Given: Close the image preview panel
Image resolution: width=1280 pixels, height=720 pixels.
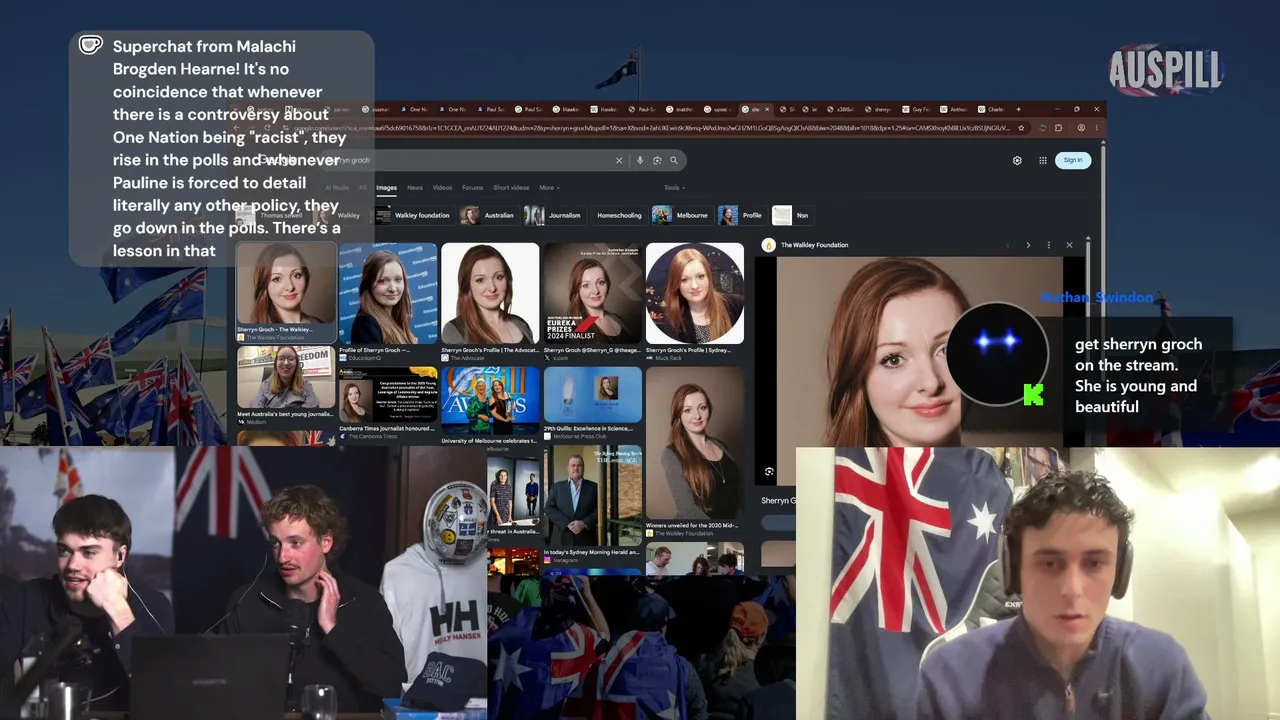Looking at the screenshot, I should point(1069,245).
